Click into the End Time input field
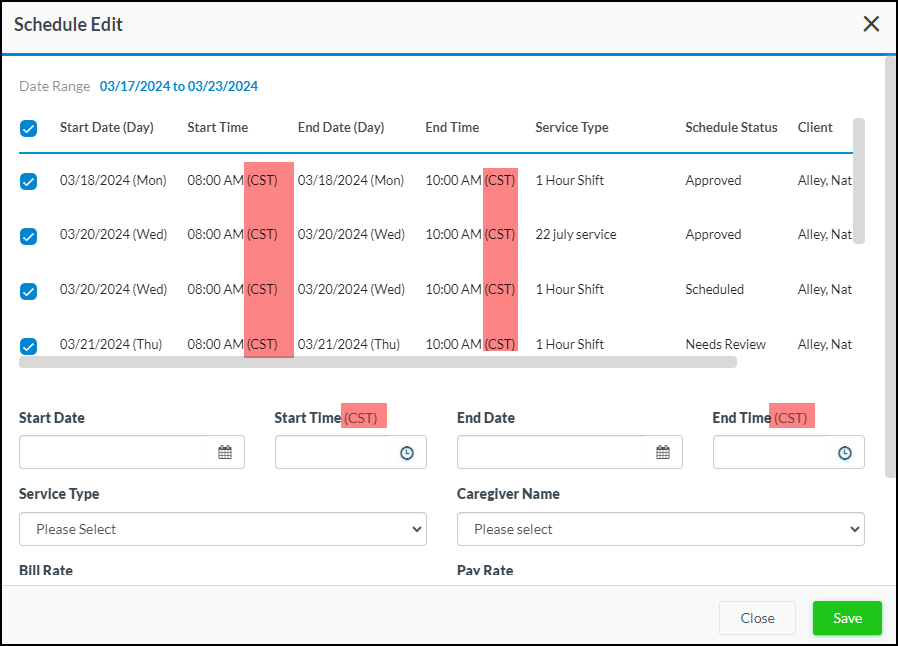 tap(772, 453)
